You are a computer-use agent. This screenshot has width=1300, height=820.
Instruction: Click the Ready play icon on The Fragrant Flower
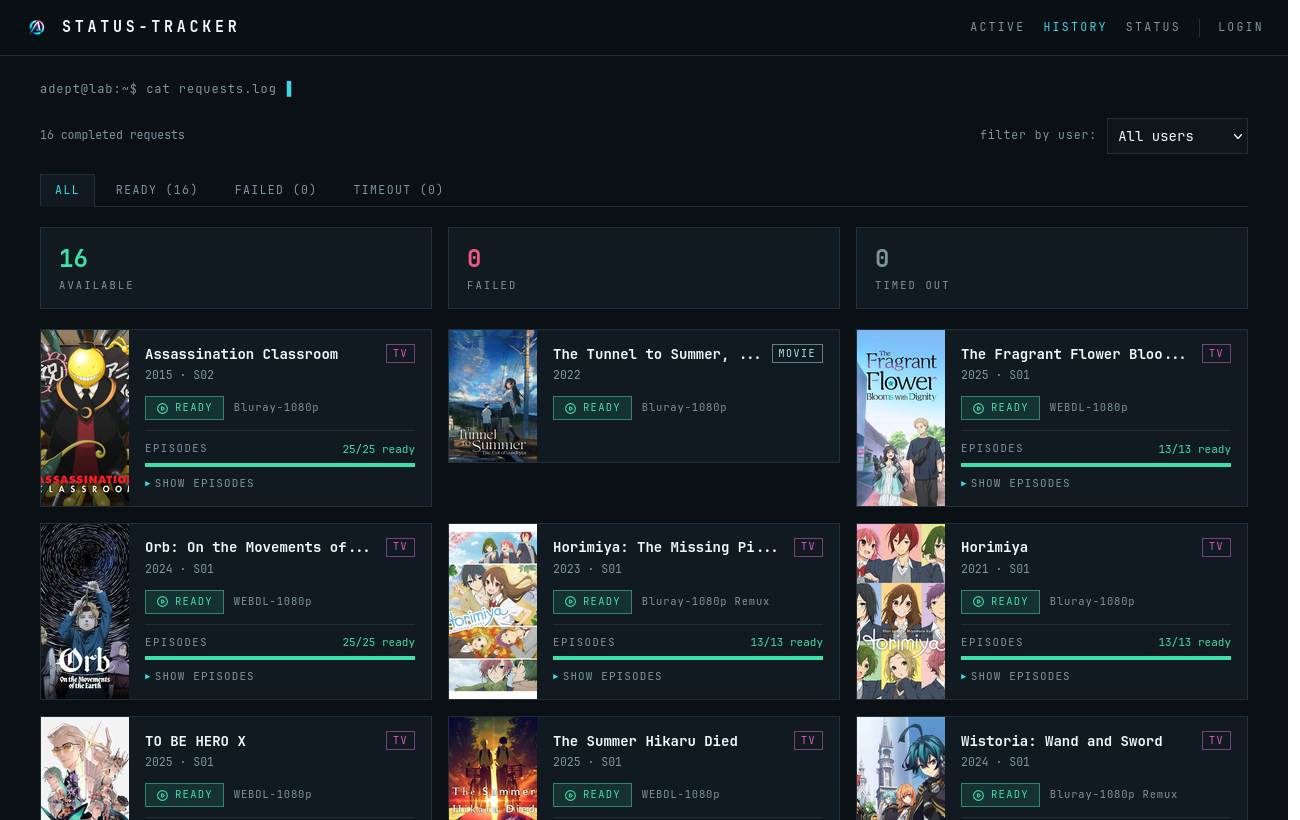pyautogui.click(x=978, y=408)
